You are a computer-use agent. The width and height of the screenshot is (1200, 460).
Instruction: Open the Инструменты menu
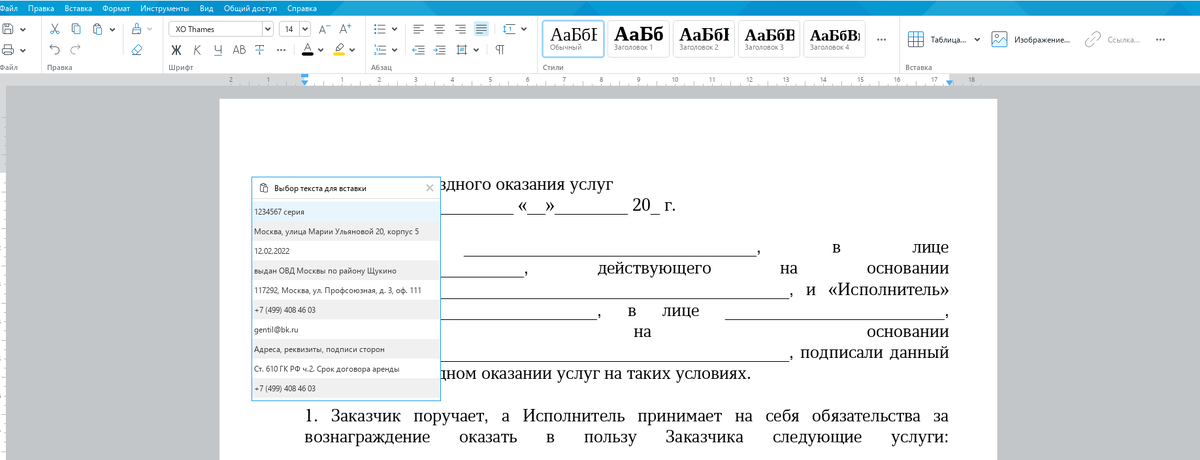point(166,7)
